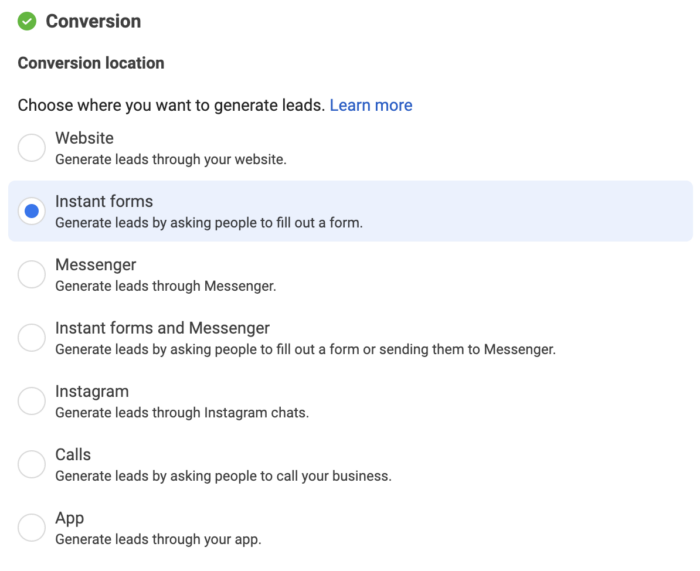Click 'Generate leads through your website' description
The width and height of the screenshot is (700, 571).
171,159
